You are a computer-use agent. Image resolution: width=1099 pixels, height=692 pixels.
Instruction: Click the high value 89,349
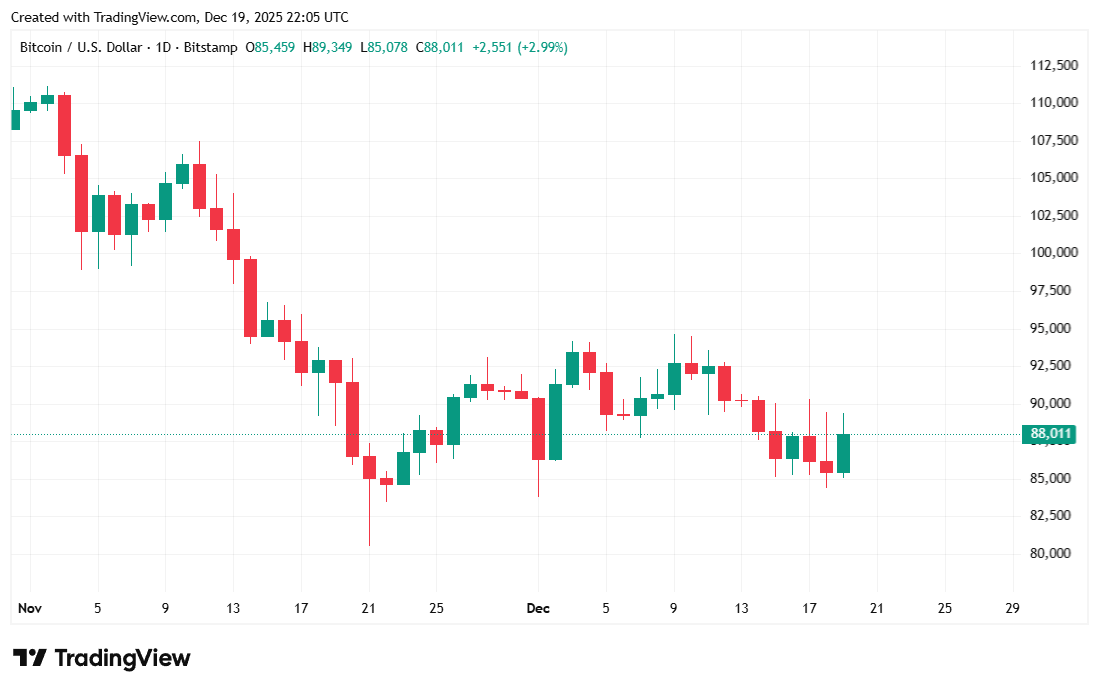(x=332, y=47)
